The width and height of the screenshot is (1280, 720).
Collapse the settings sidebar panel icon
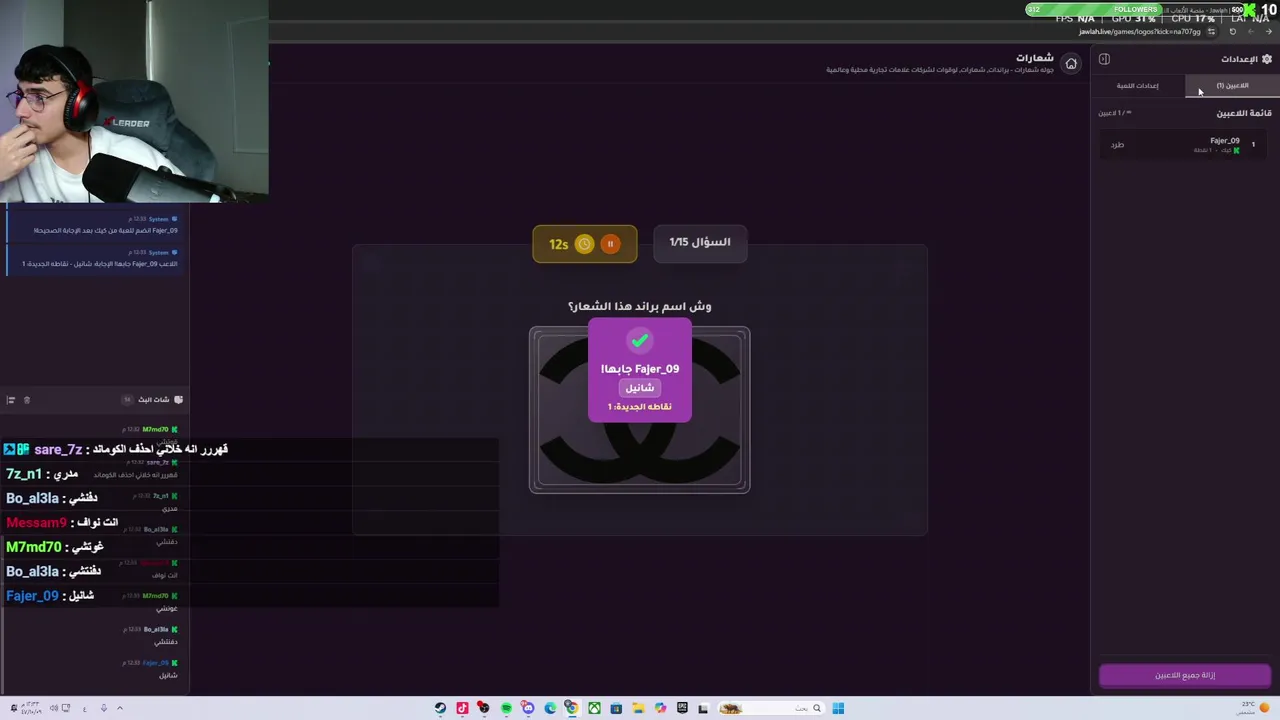pyautogui.click(x=1104, y=59)
